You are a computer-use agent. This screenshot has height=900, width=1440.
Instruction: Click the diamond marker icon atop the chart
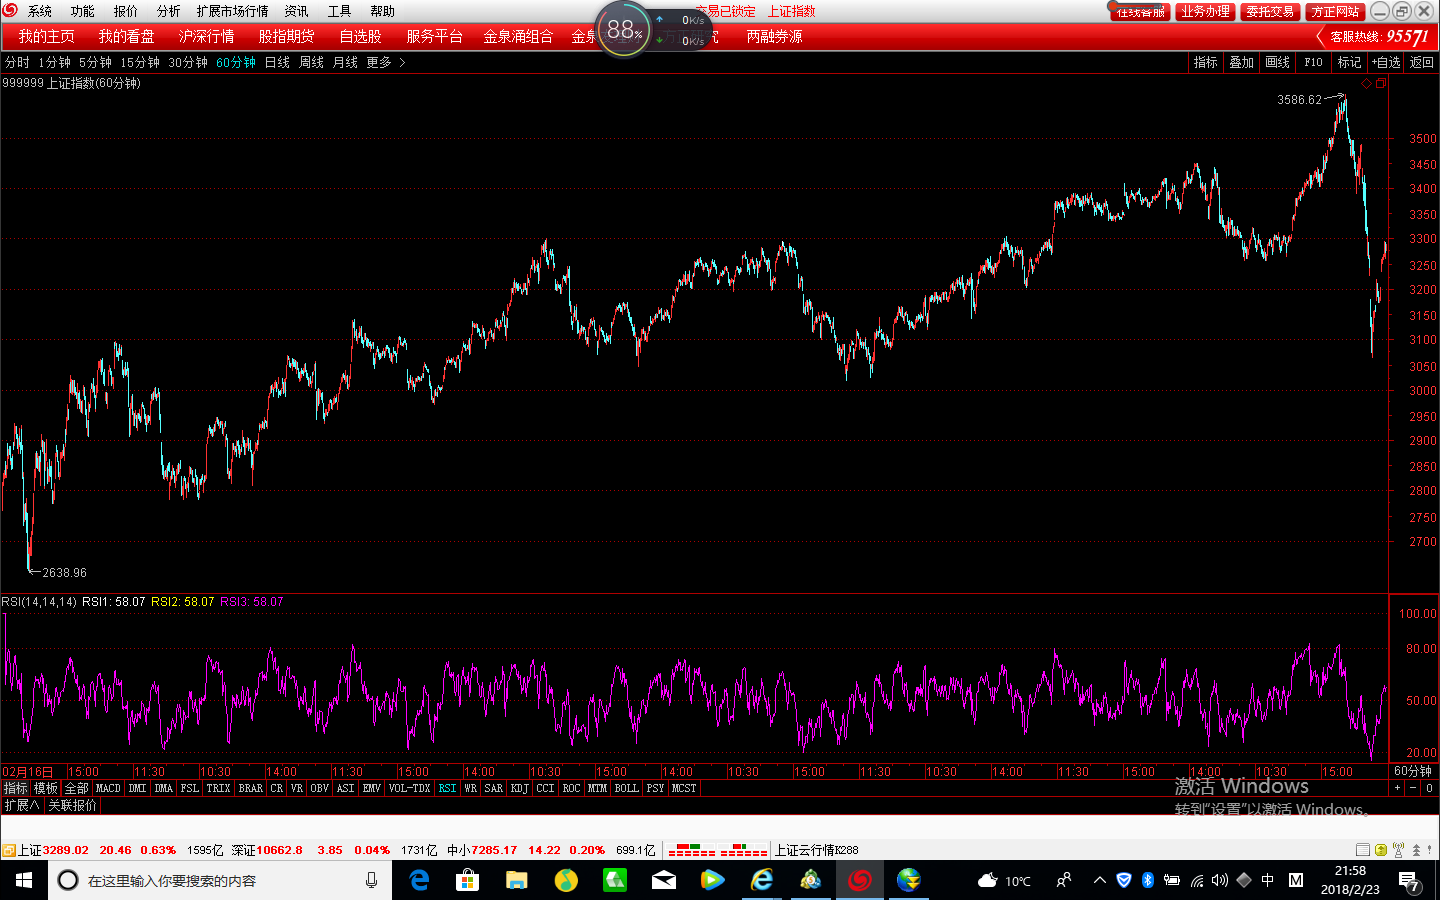1367,84
